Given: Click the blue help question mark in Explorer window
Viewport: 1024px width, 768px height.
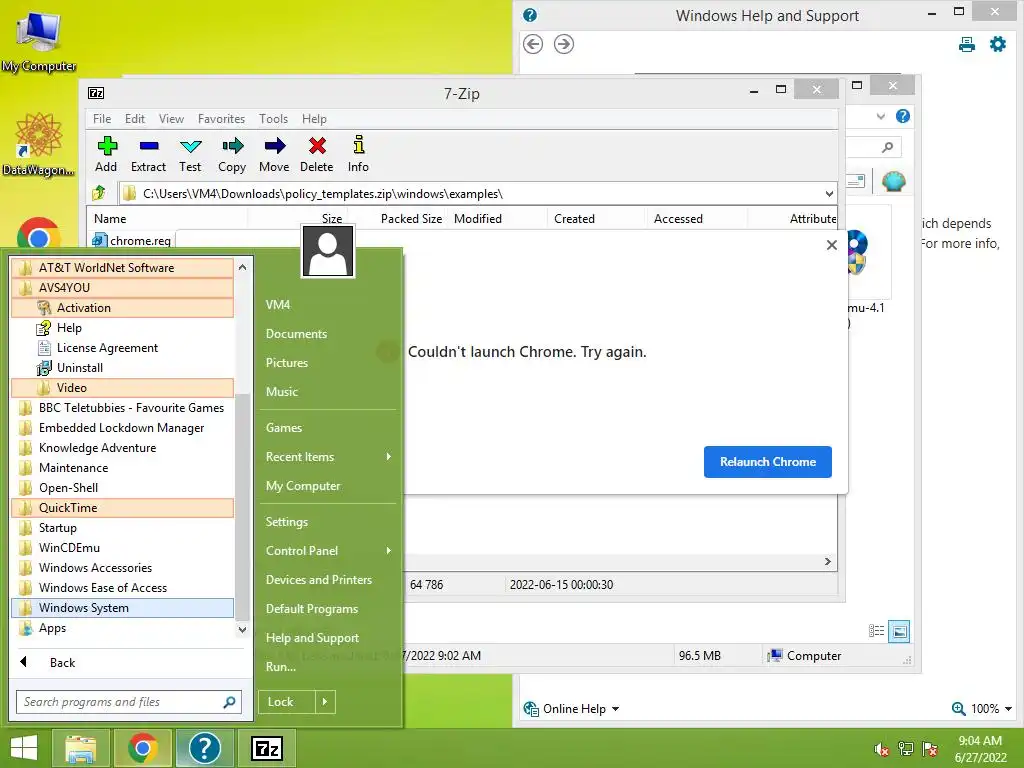Looking at the screenshot, I should click(903, 116).
